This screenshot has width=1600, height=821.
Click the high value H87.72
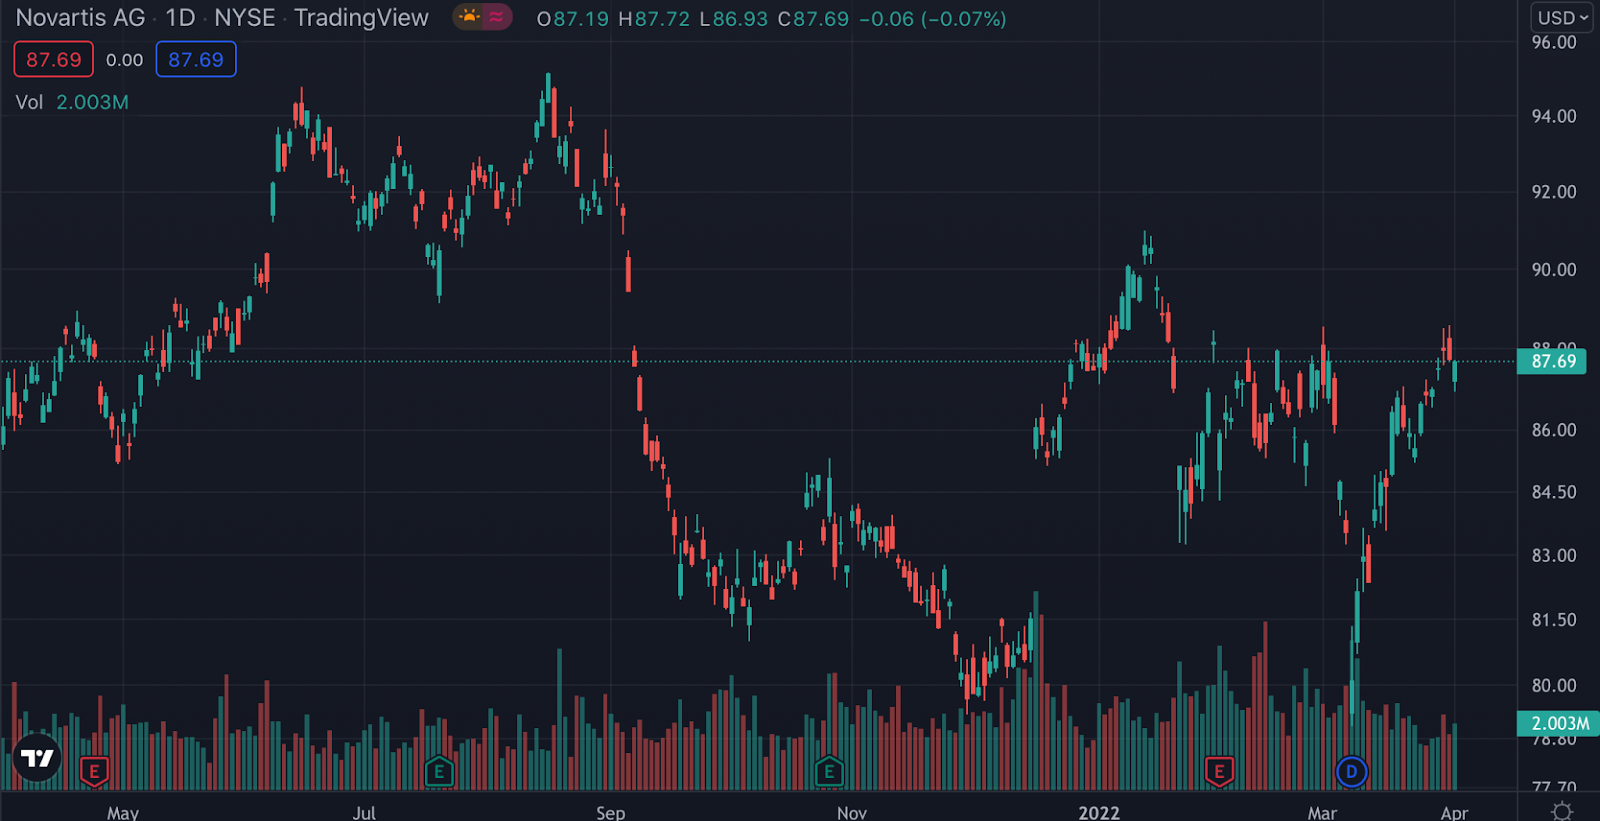coord(654,19)
